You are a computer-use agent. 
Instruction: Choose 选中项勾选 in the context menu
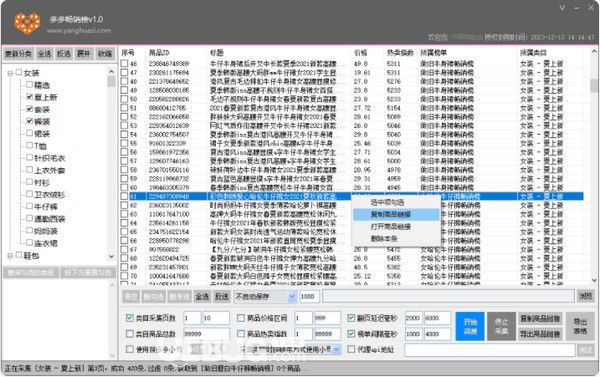(x=396, y=202)
